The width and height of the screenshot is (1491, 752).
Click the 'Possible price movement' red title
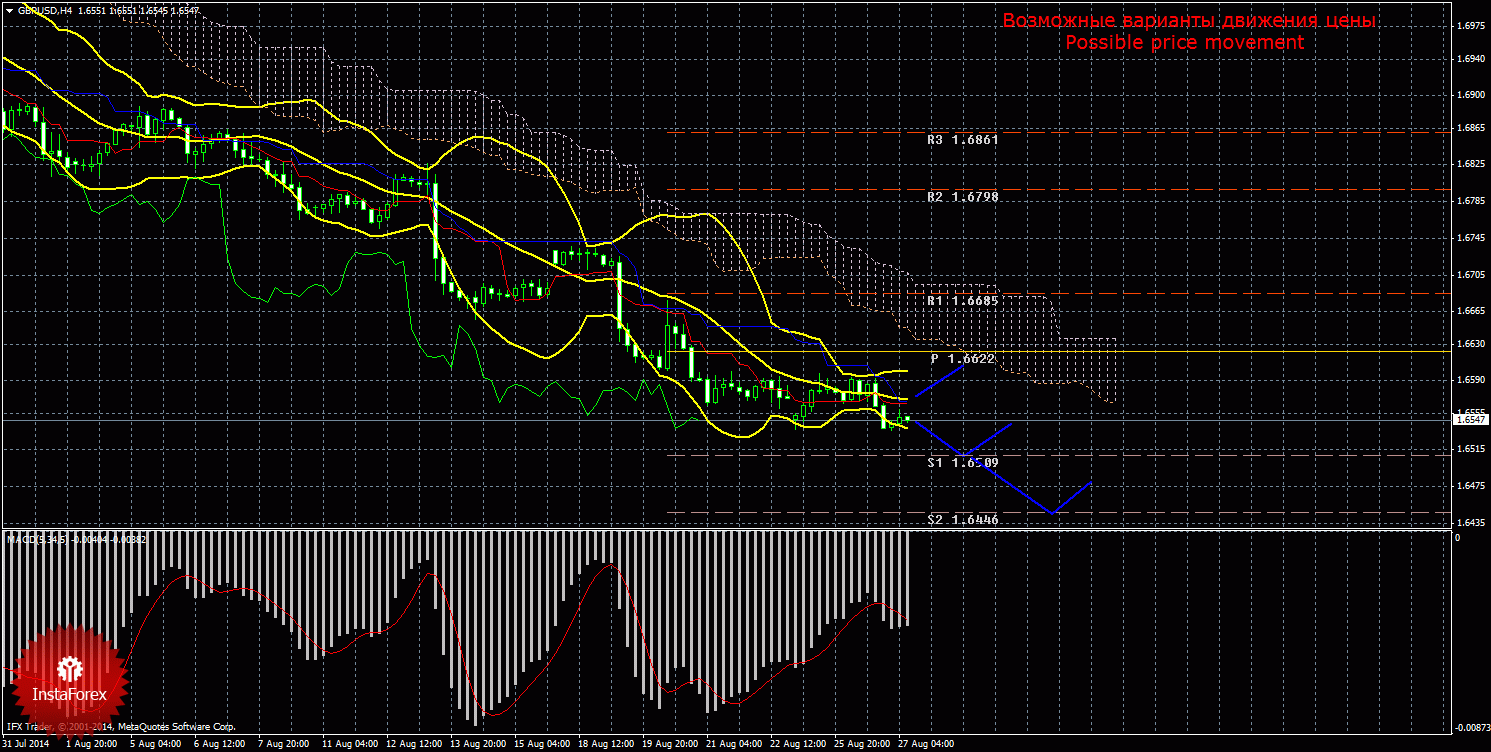[x=1184, y=43]
